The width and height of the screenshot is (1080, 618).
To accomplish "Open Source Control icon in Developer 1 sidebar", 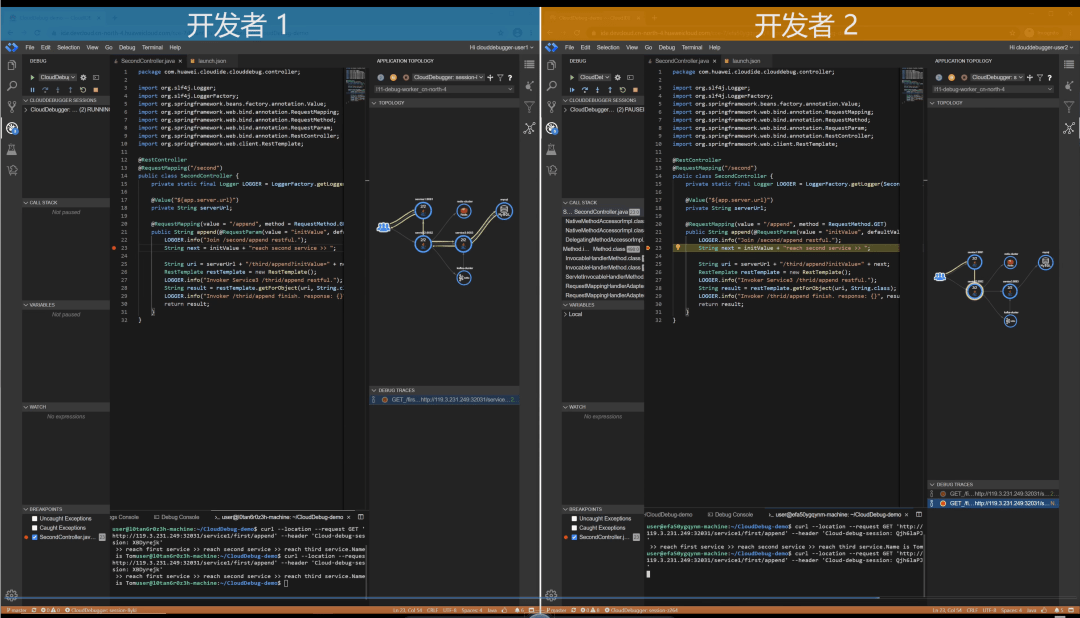I will [x=12, y=107].
